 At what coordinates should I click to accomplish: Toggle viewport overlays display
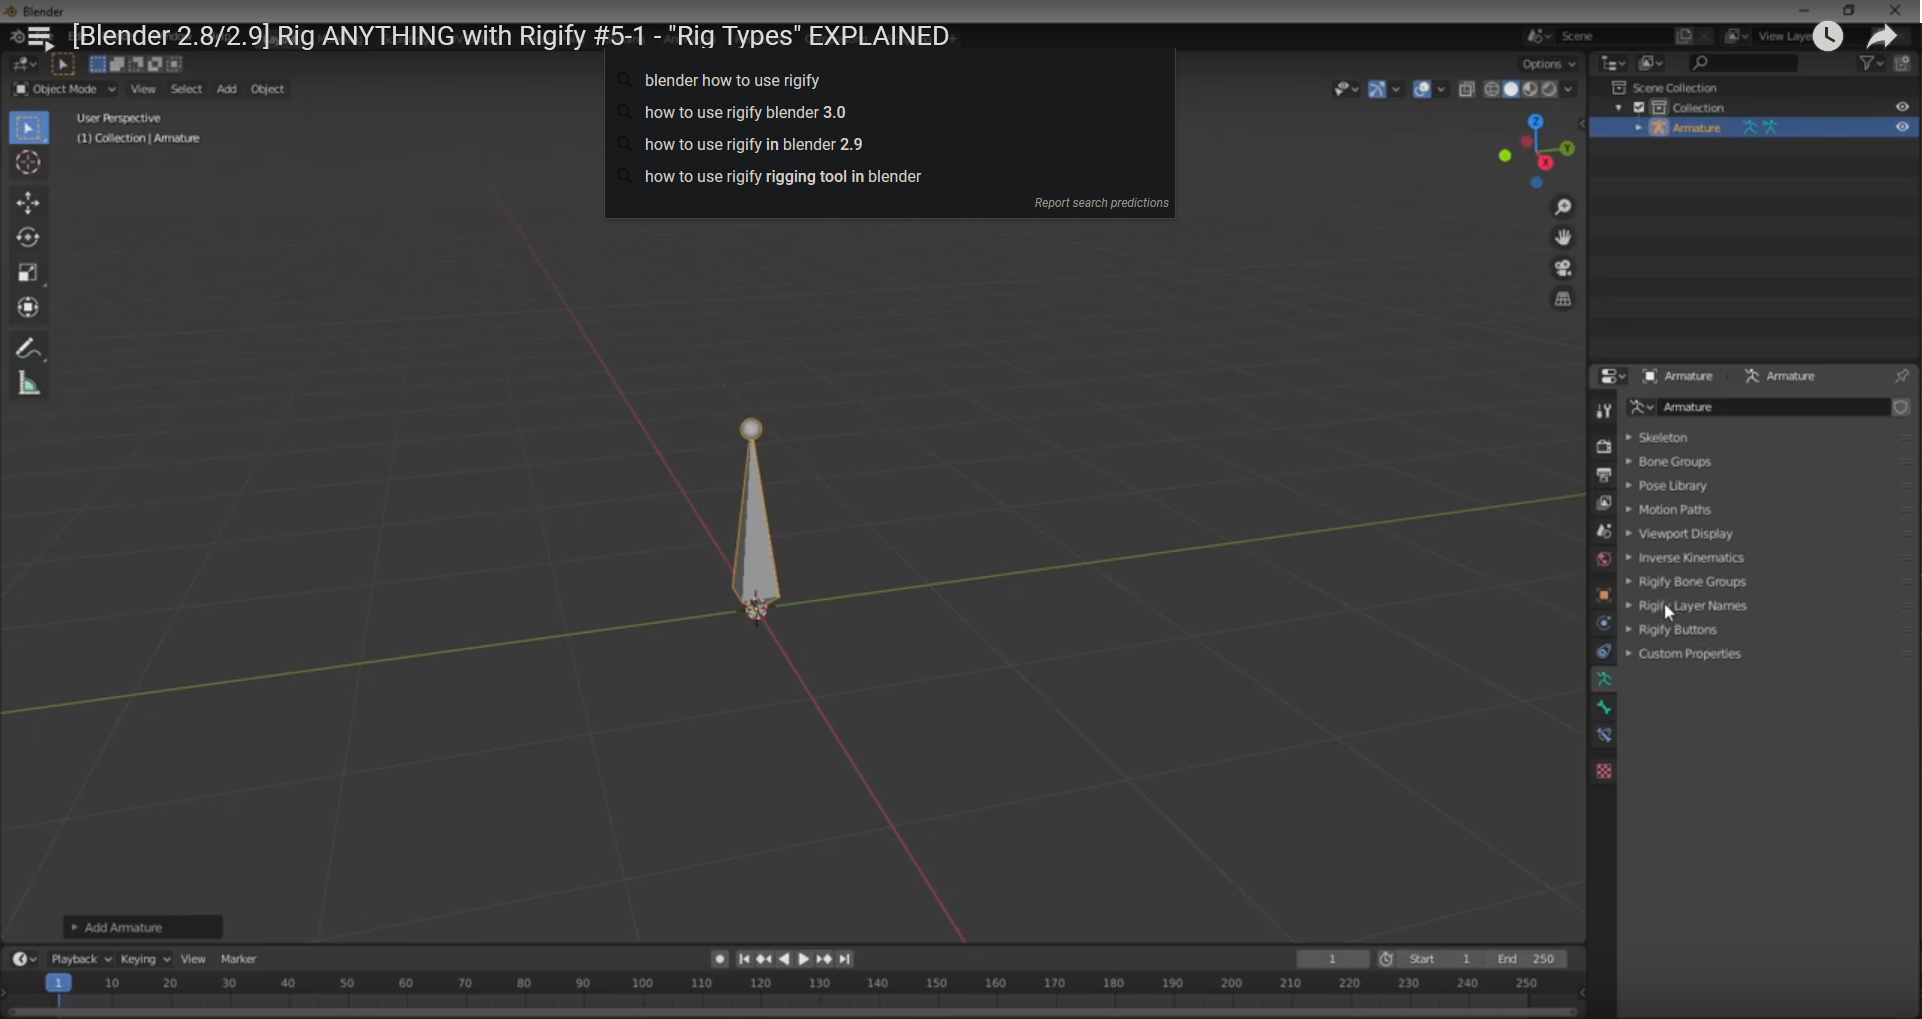(1422, 90)
